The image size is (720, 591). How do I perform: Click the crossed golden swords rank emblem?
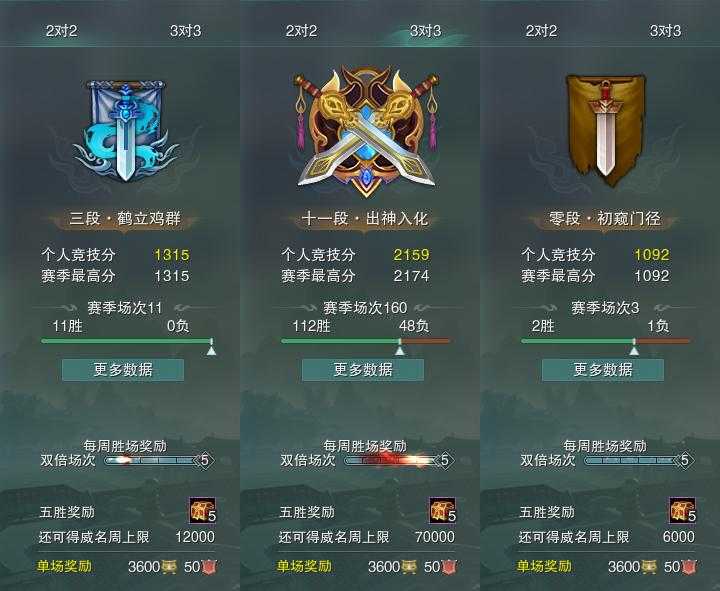366,131
